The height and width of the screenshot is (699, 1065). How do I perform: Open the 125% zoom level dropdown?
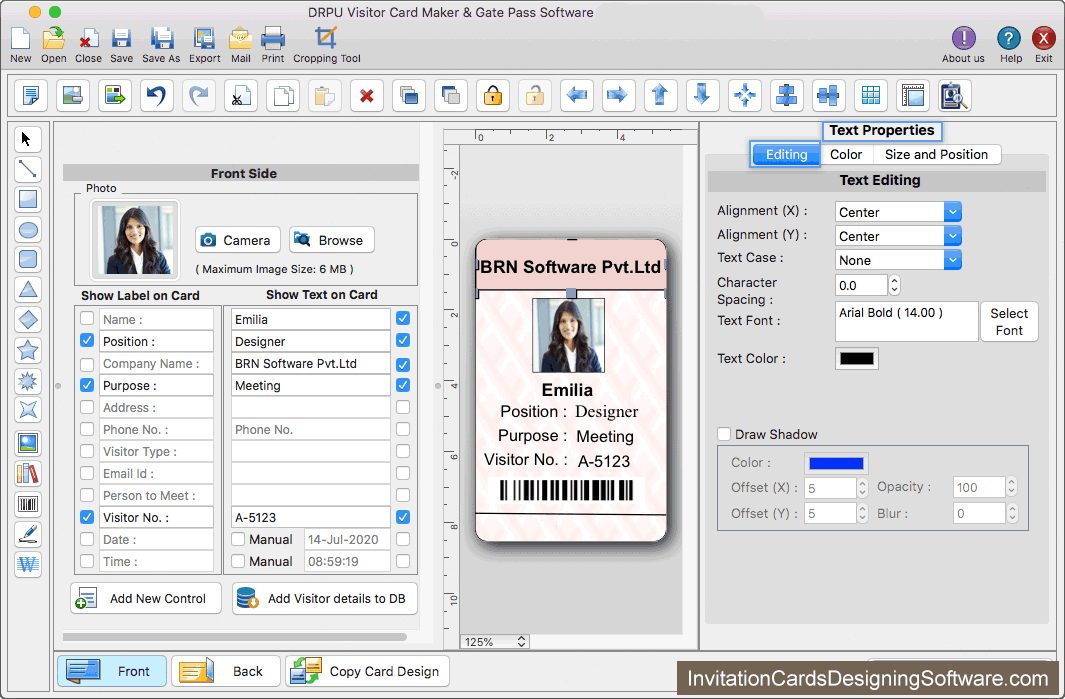pyautogui.click(x=494, y=642)
